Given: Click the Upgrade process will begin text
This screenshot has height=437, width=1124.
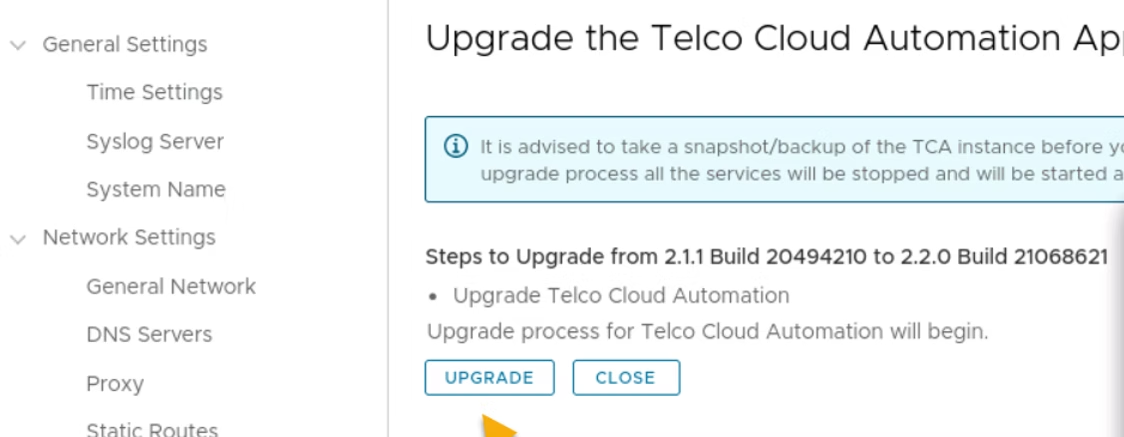Looking at the screenshot, I should coord(707,331).
